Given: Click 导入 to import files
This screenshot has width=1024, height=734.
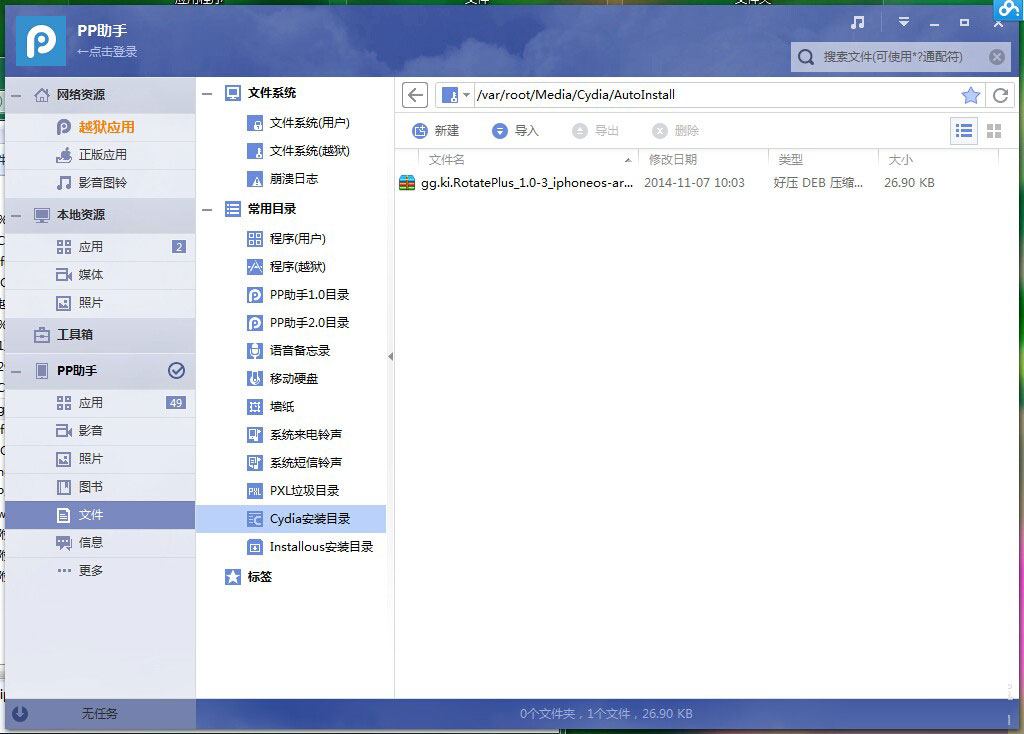Looking at the screenshot, I should 515,131.
